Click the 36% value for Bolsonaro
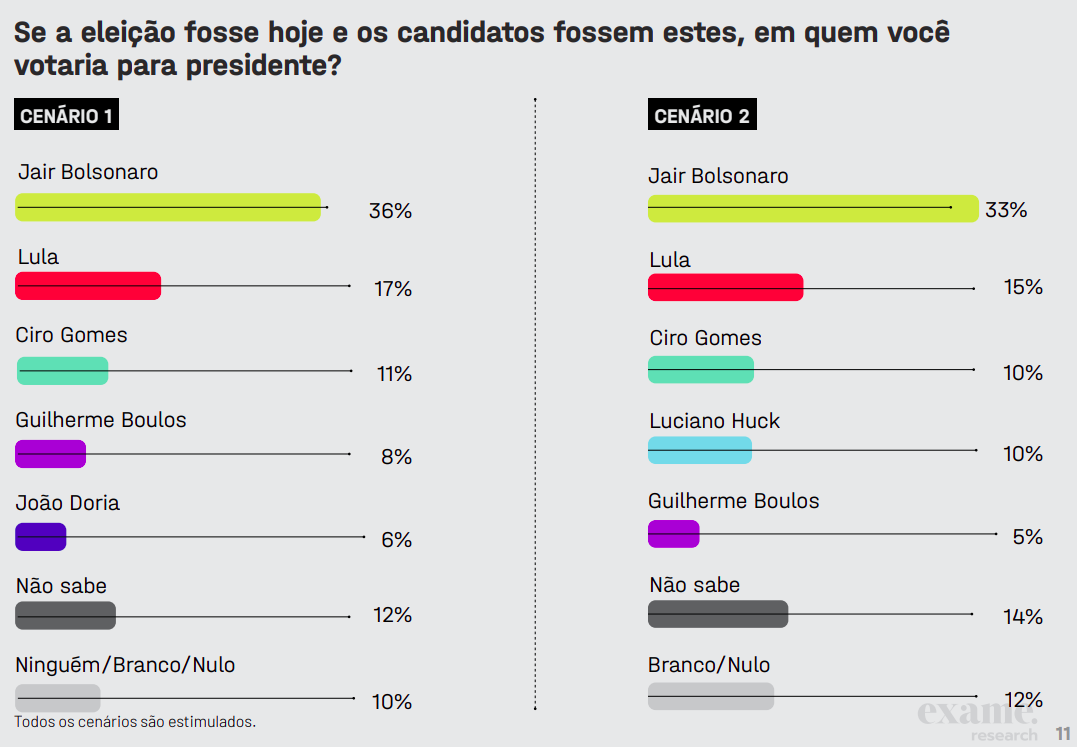 click(390, 211)
